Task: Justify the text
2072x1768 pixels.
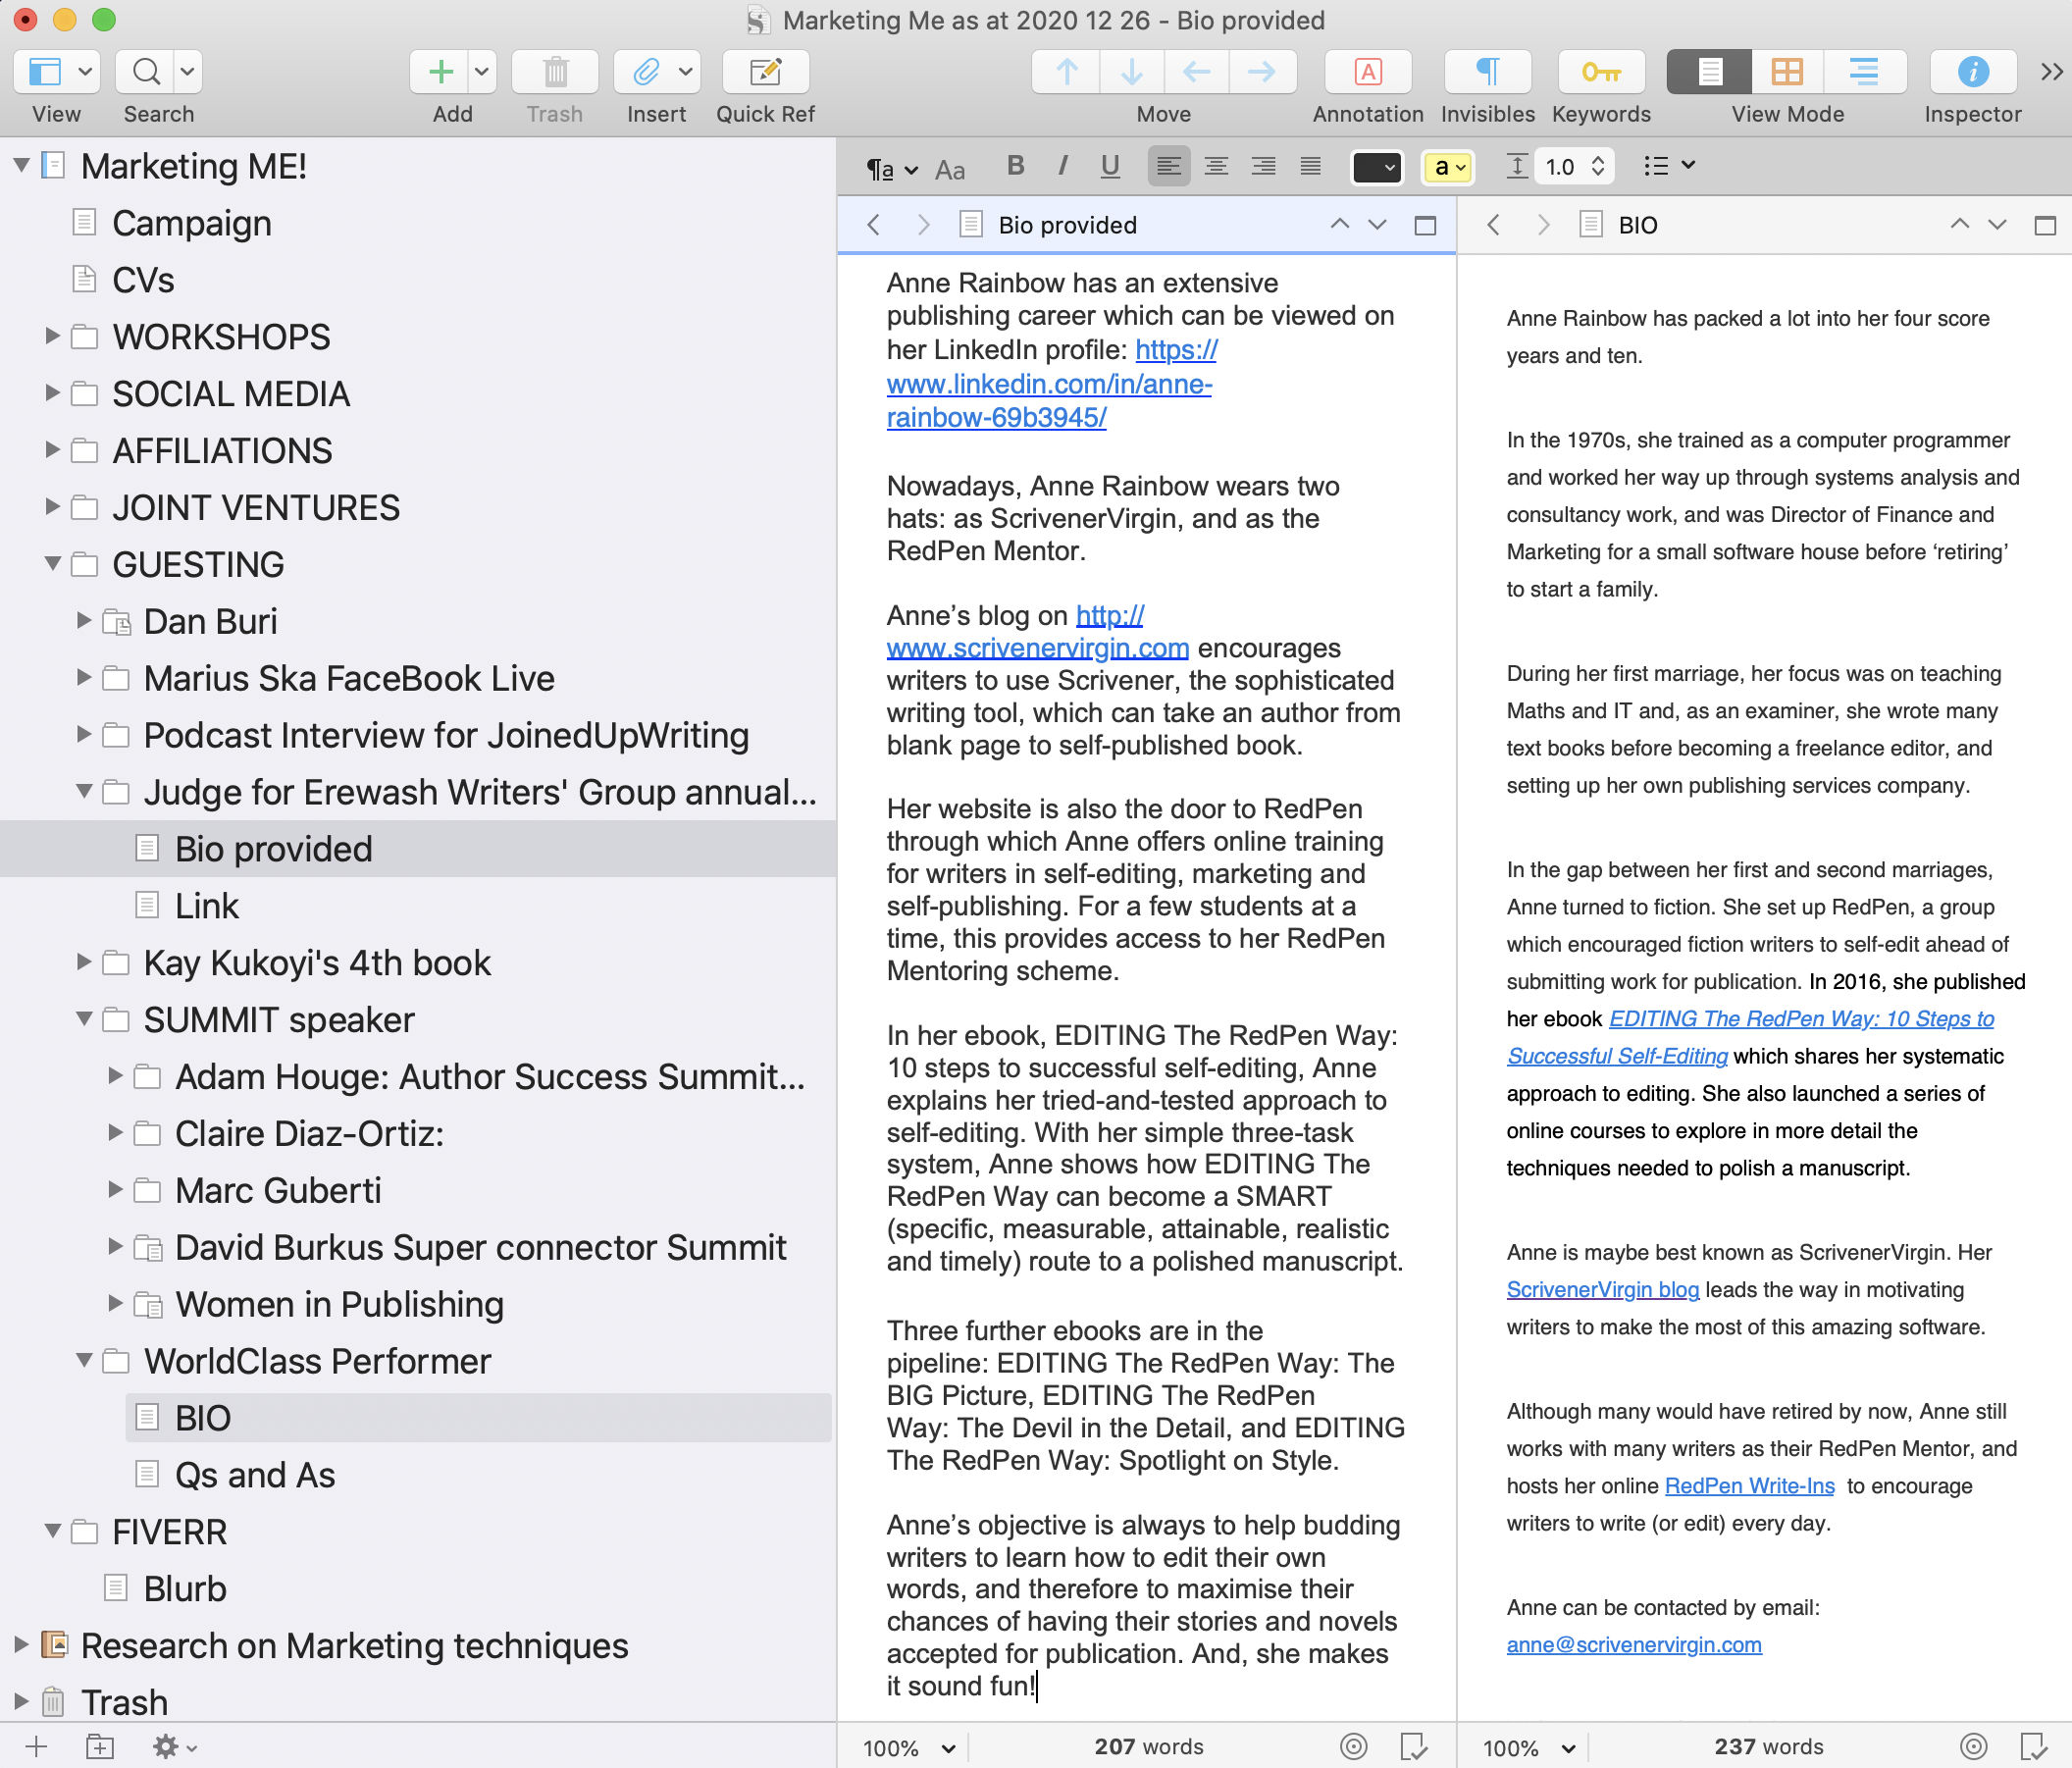Action: [1310, 166]
